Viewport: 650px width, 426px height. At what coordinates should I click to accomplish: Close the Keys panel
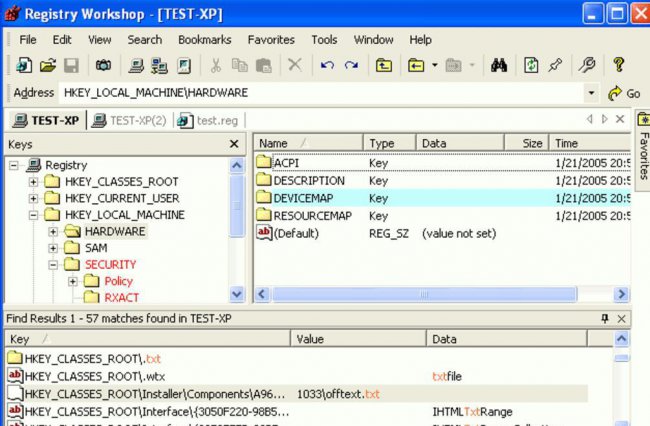[234, 144]
